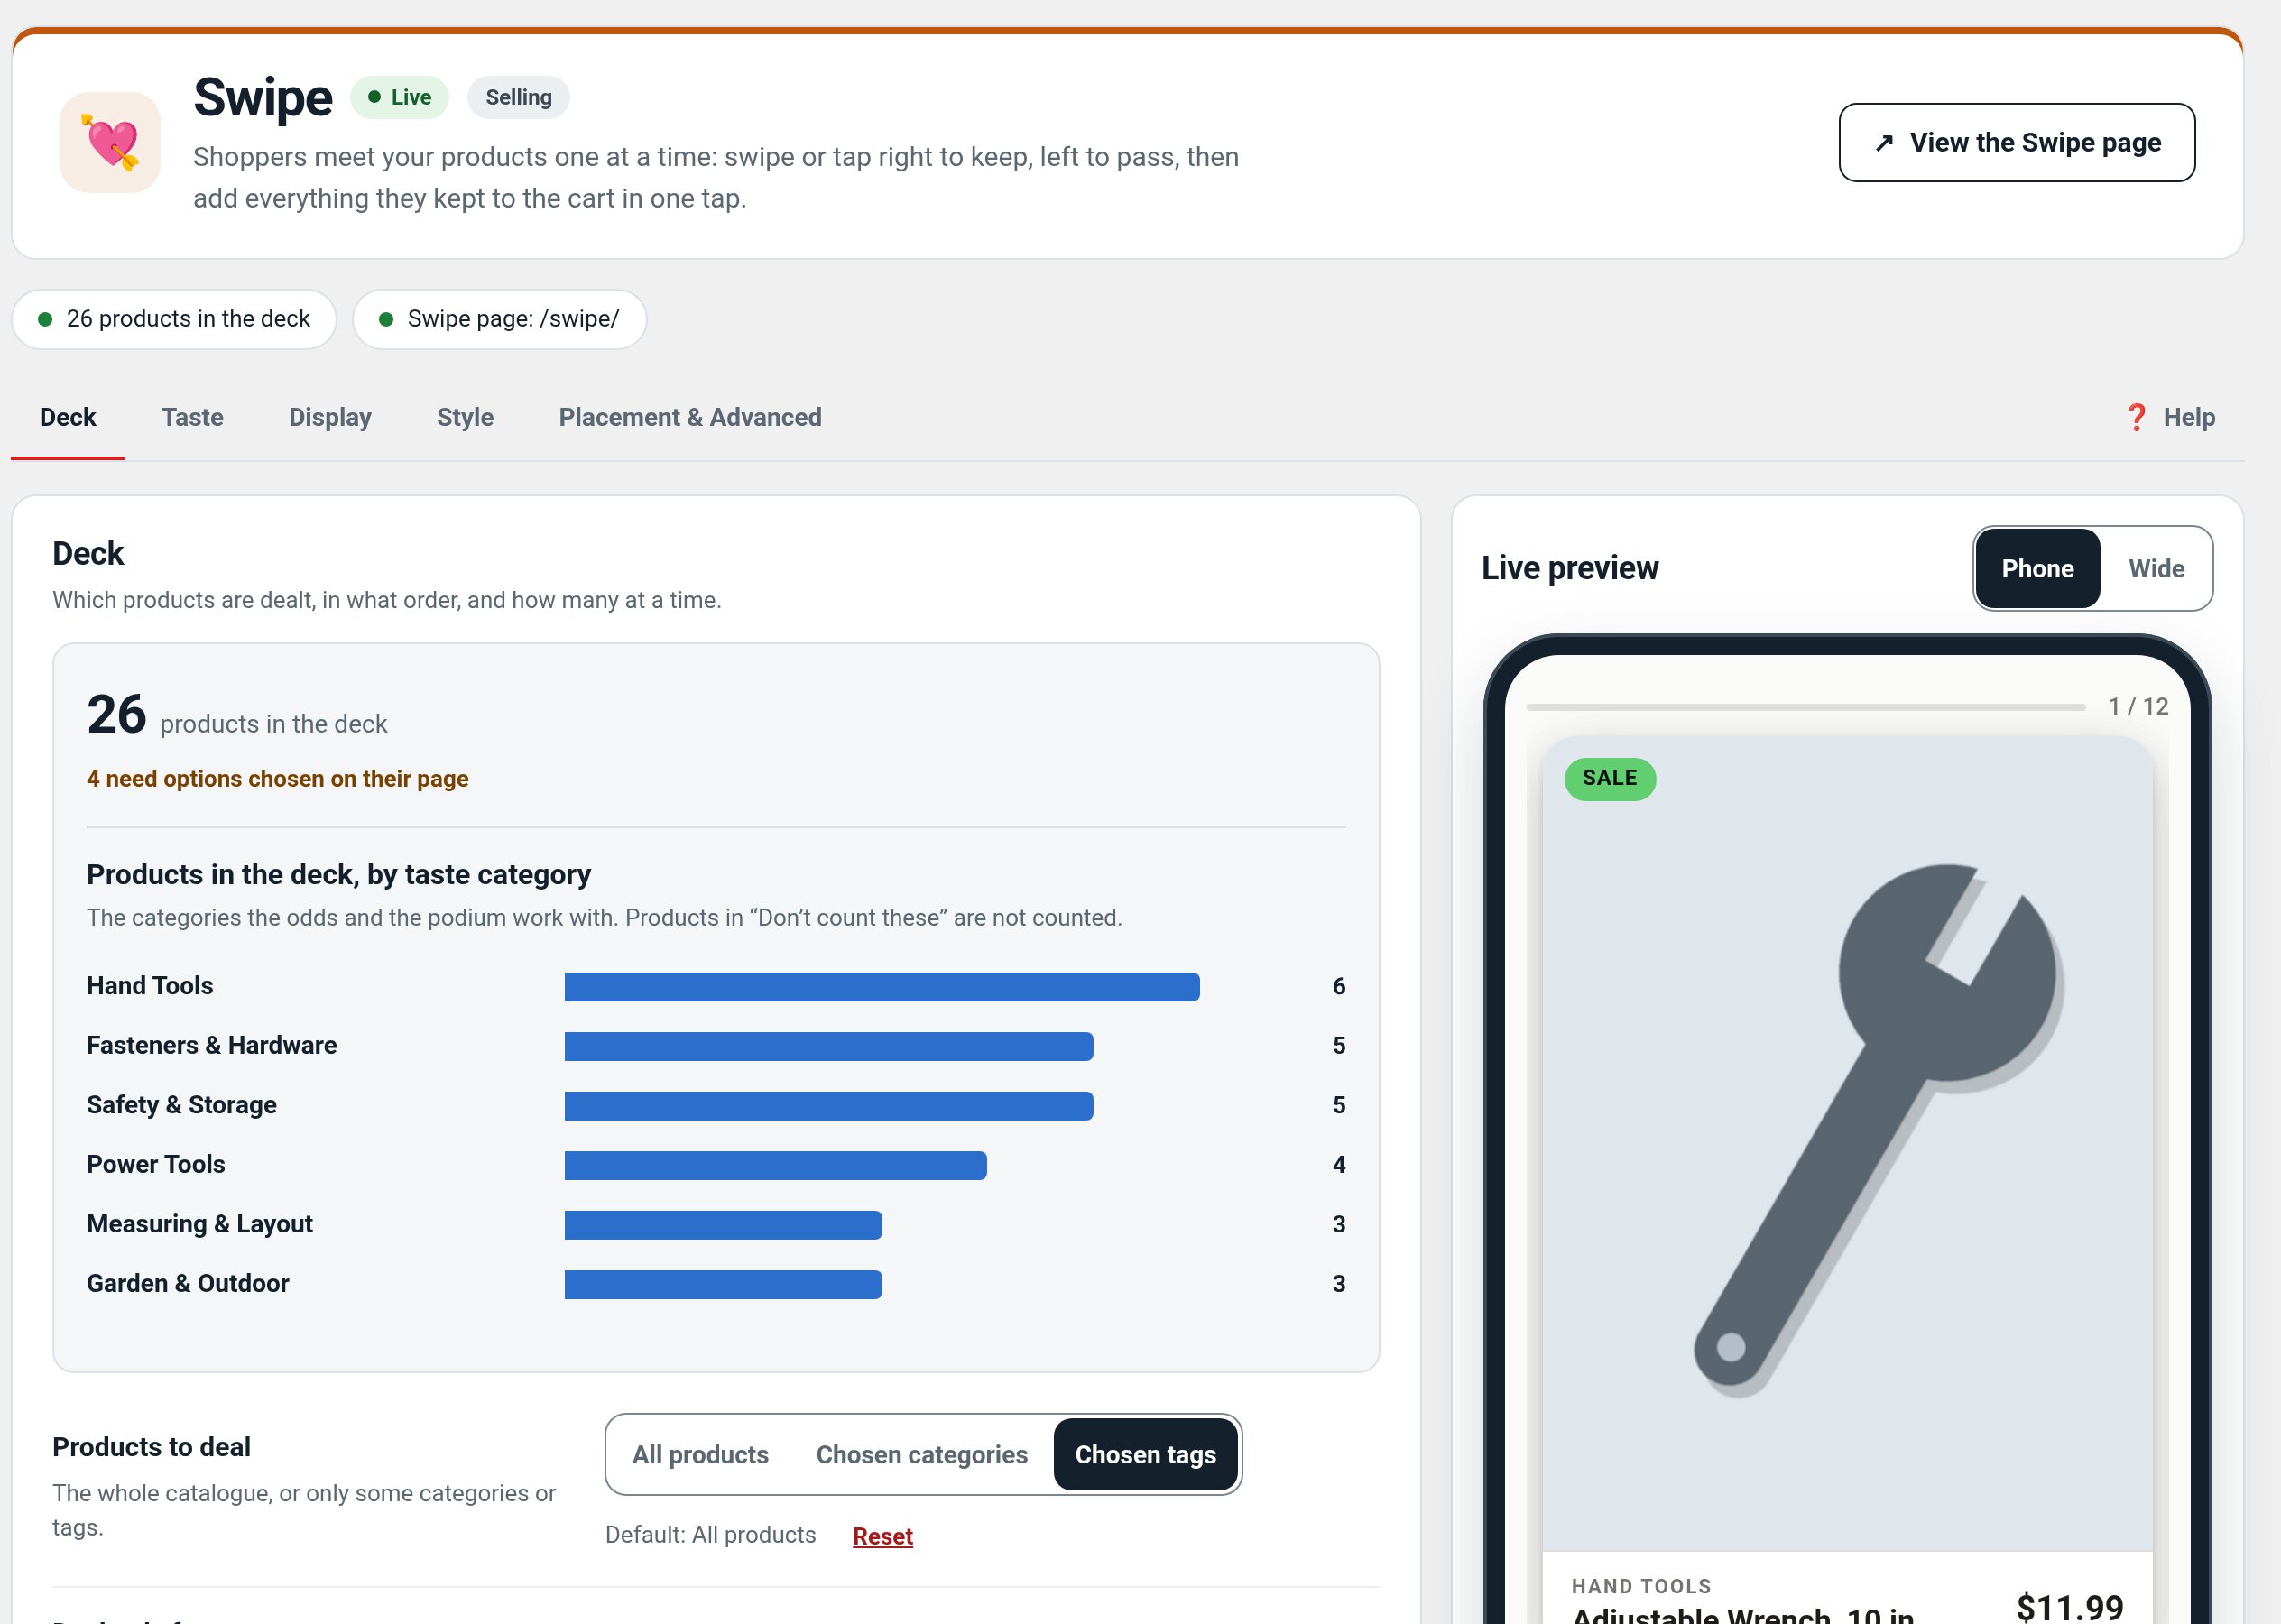2281x1624 pixels.
Task: Click the Reset link
Action: (x=882, y=1536)
